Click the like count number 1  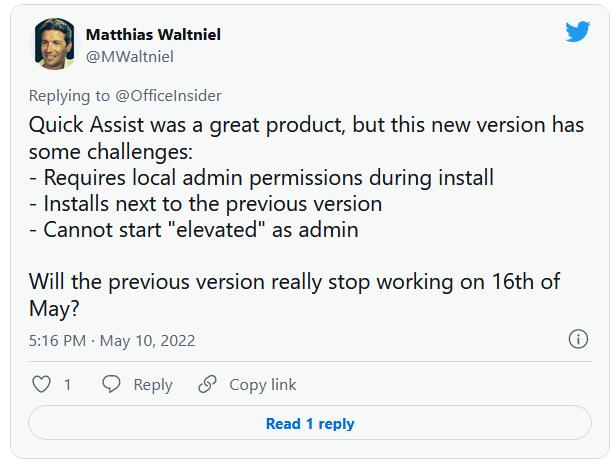click(67, 384)
